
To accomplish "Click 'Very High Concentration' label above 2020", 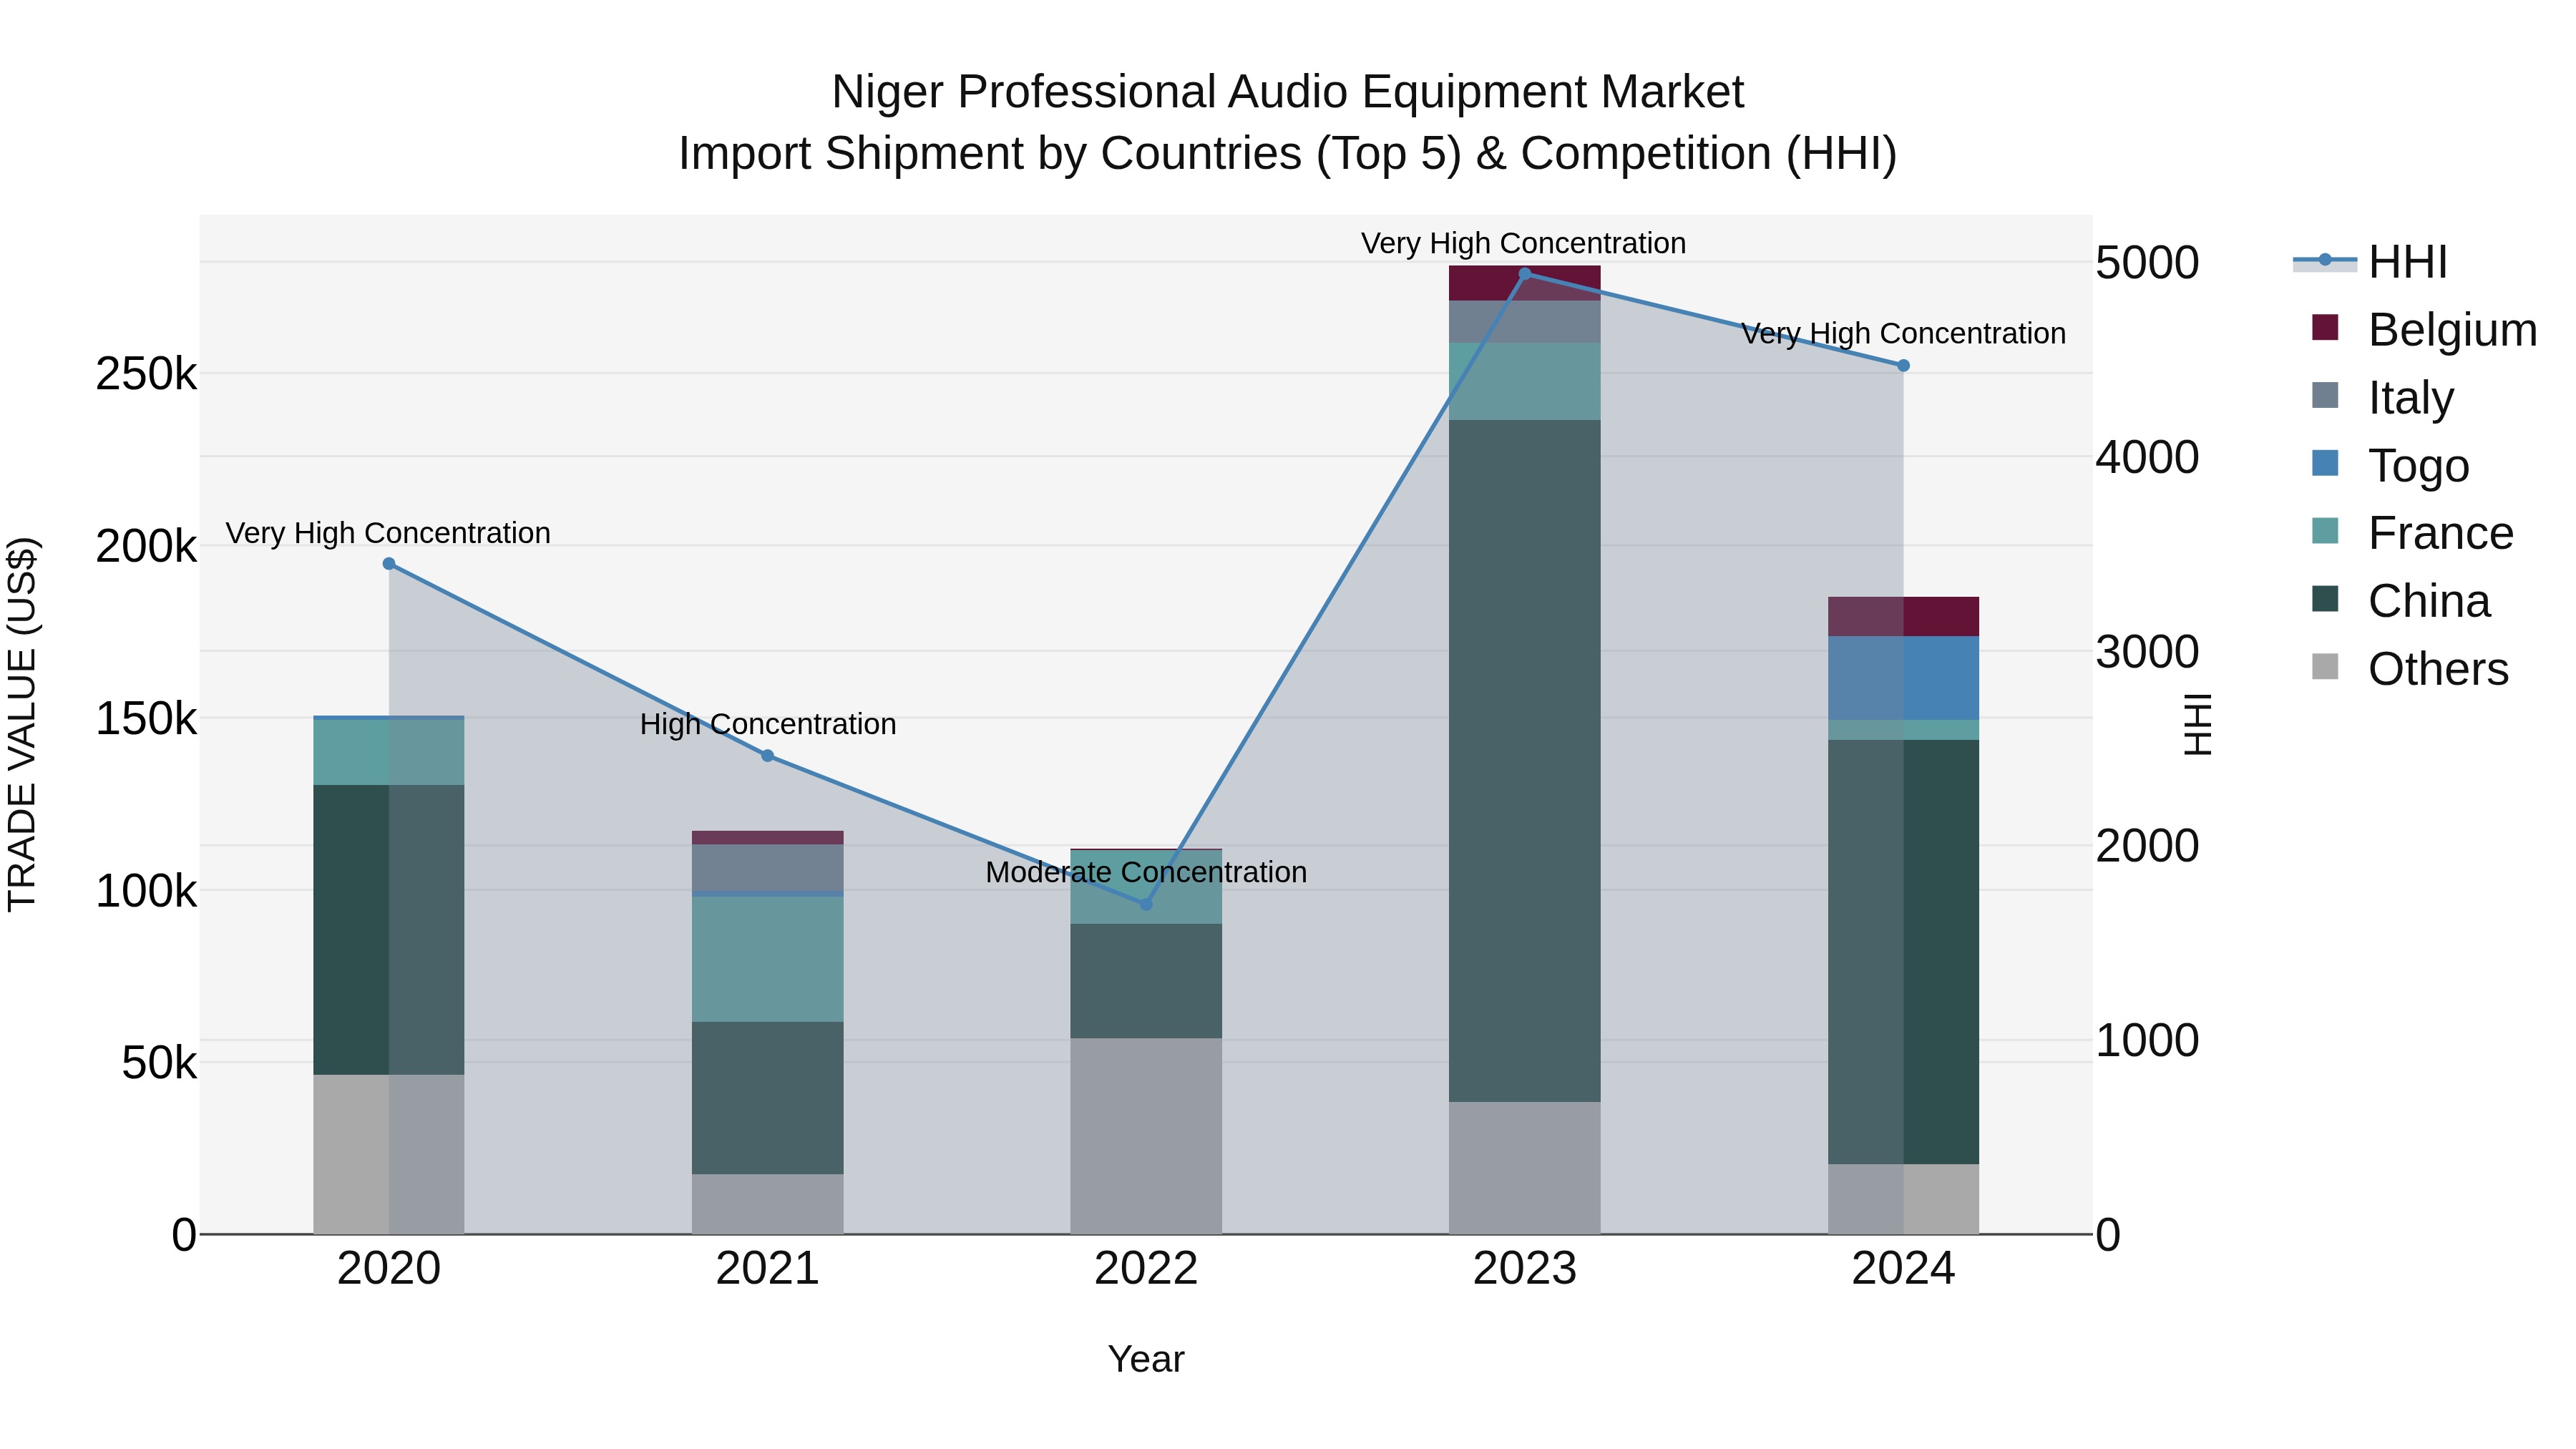I will (388, 533).
